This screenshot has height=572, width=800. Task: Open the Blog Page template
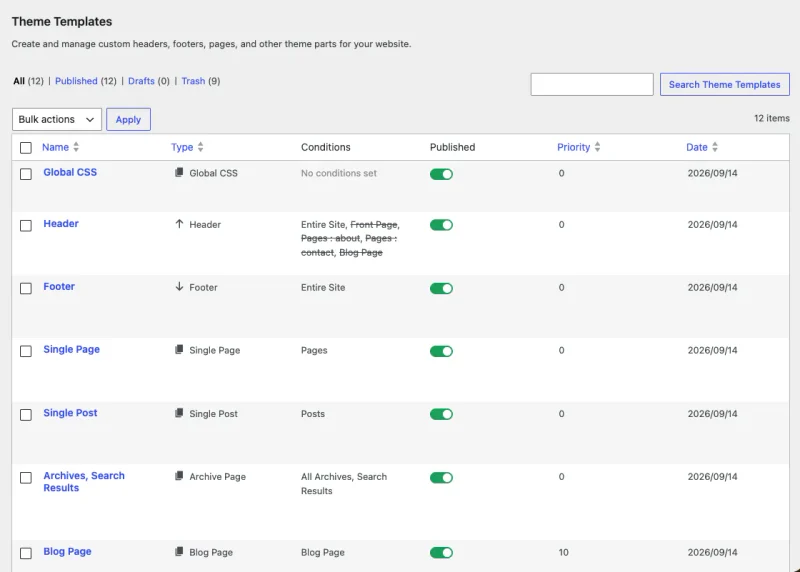coord(67,552)
